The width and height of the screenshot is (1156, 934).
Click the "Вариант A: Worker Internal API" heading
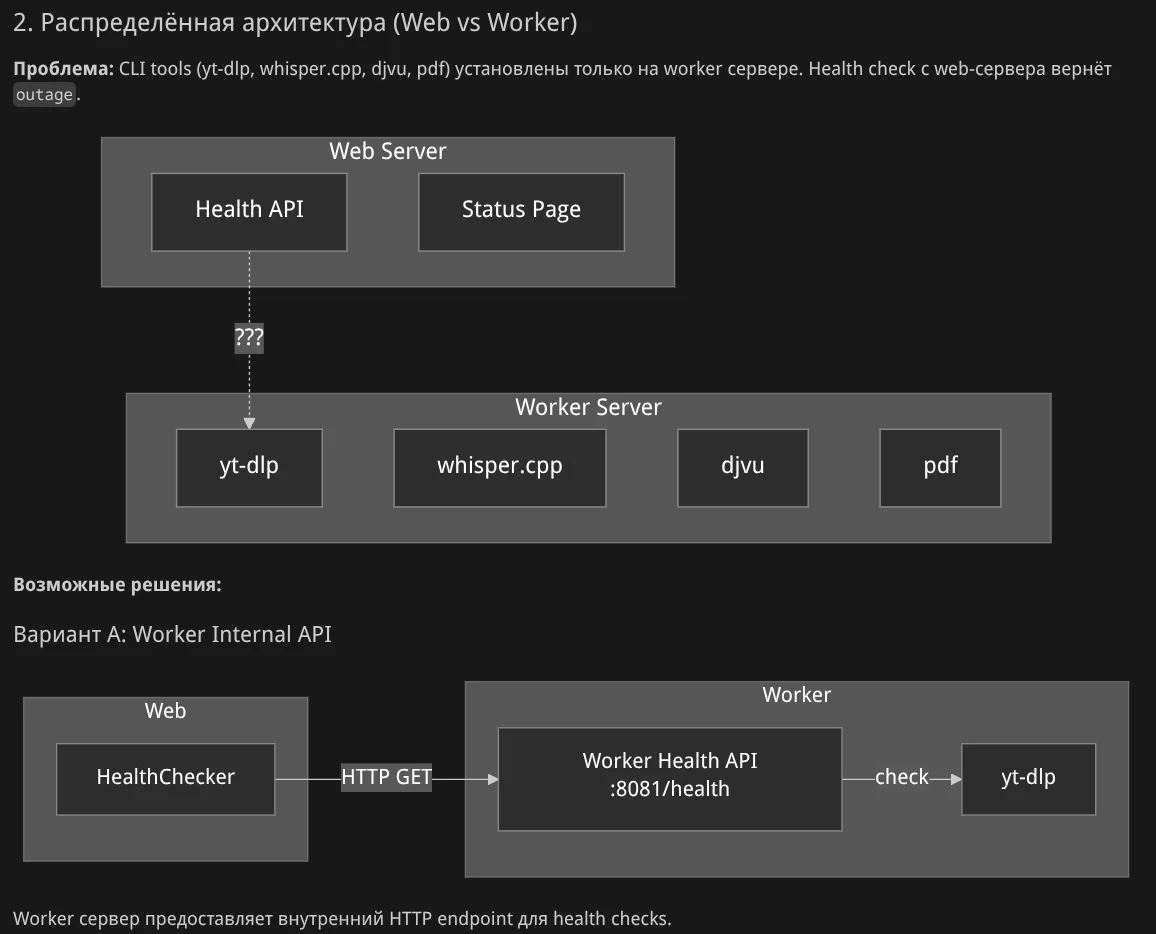[172, 635]
